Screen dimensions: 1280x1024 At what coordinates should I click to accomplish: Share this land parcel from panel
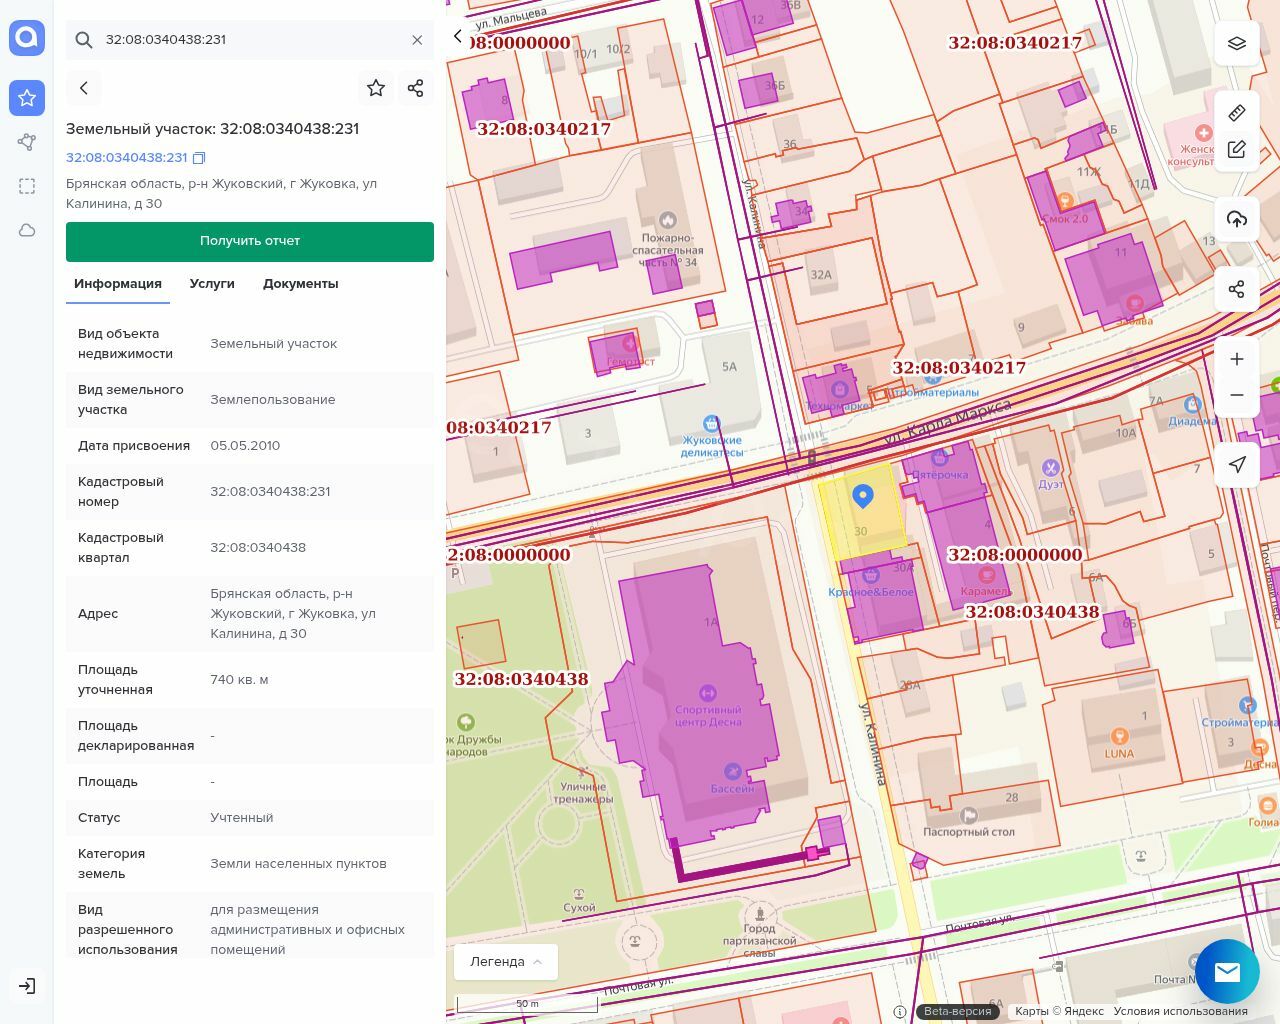pos(416,88)
